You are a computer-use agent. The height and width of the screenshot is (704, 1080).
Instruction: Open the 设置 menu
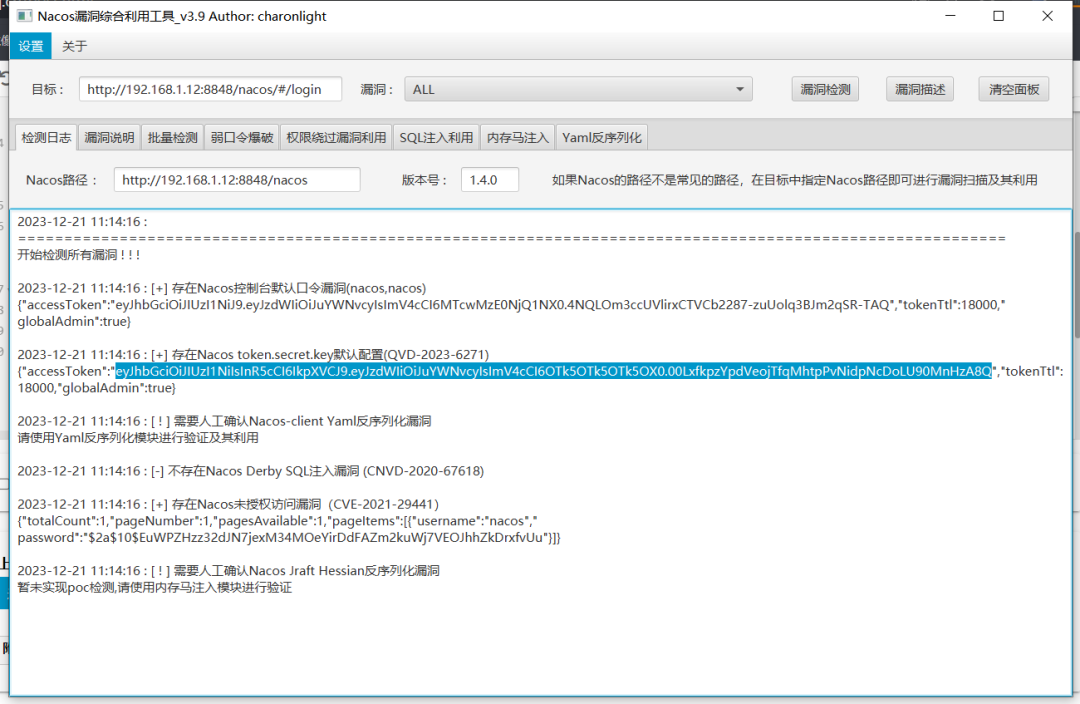coord(30,46)
